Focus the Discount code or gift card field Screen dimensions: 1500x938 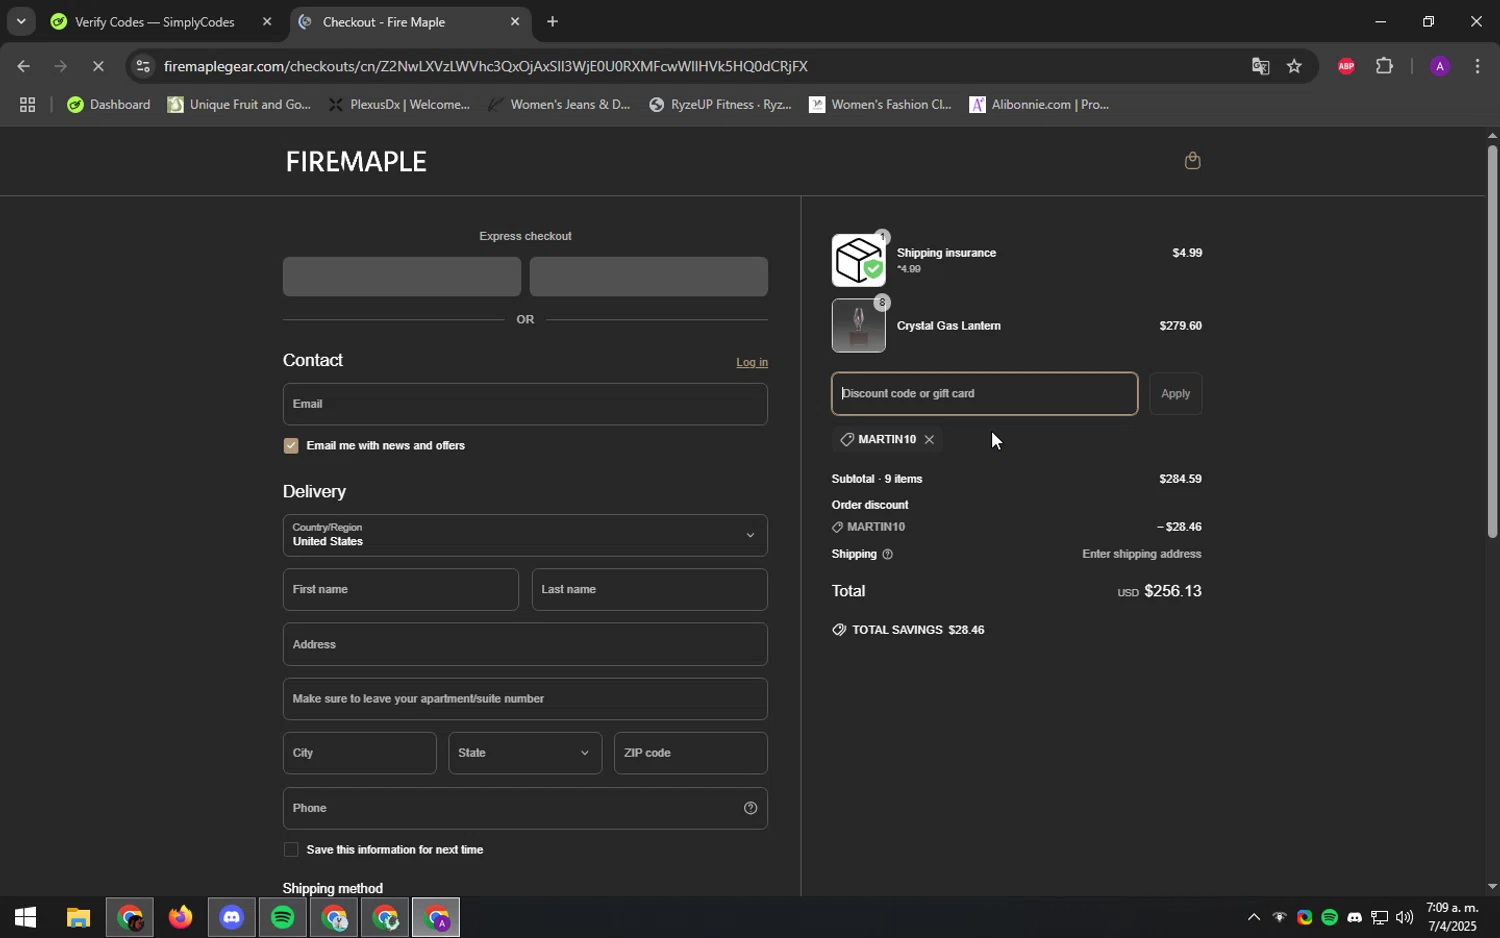(985, 394)
